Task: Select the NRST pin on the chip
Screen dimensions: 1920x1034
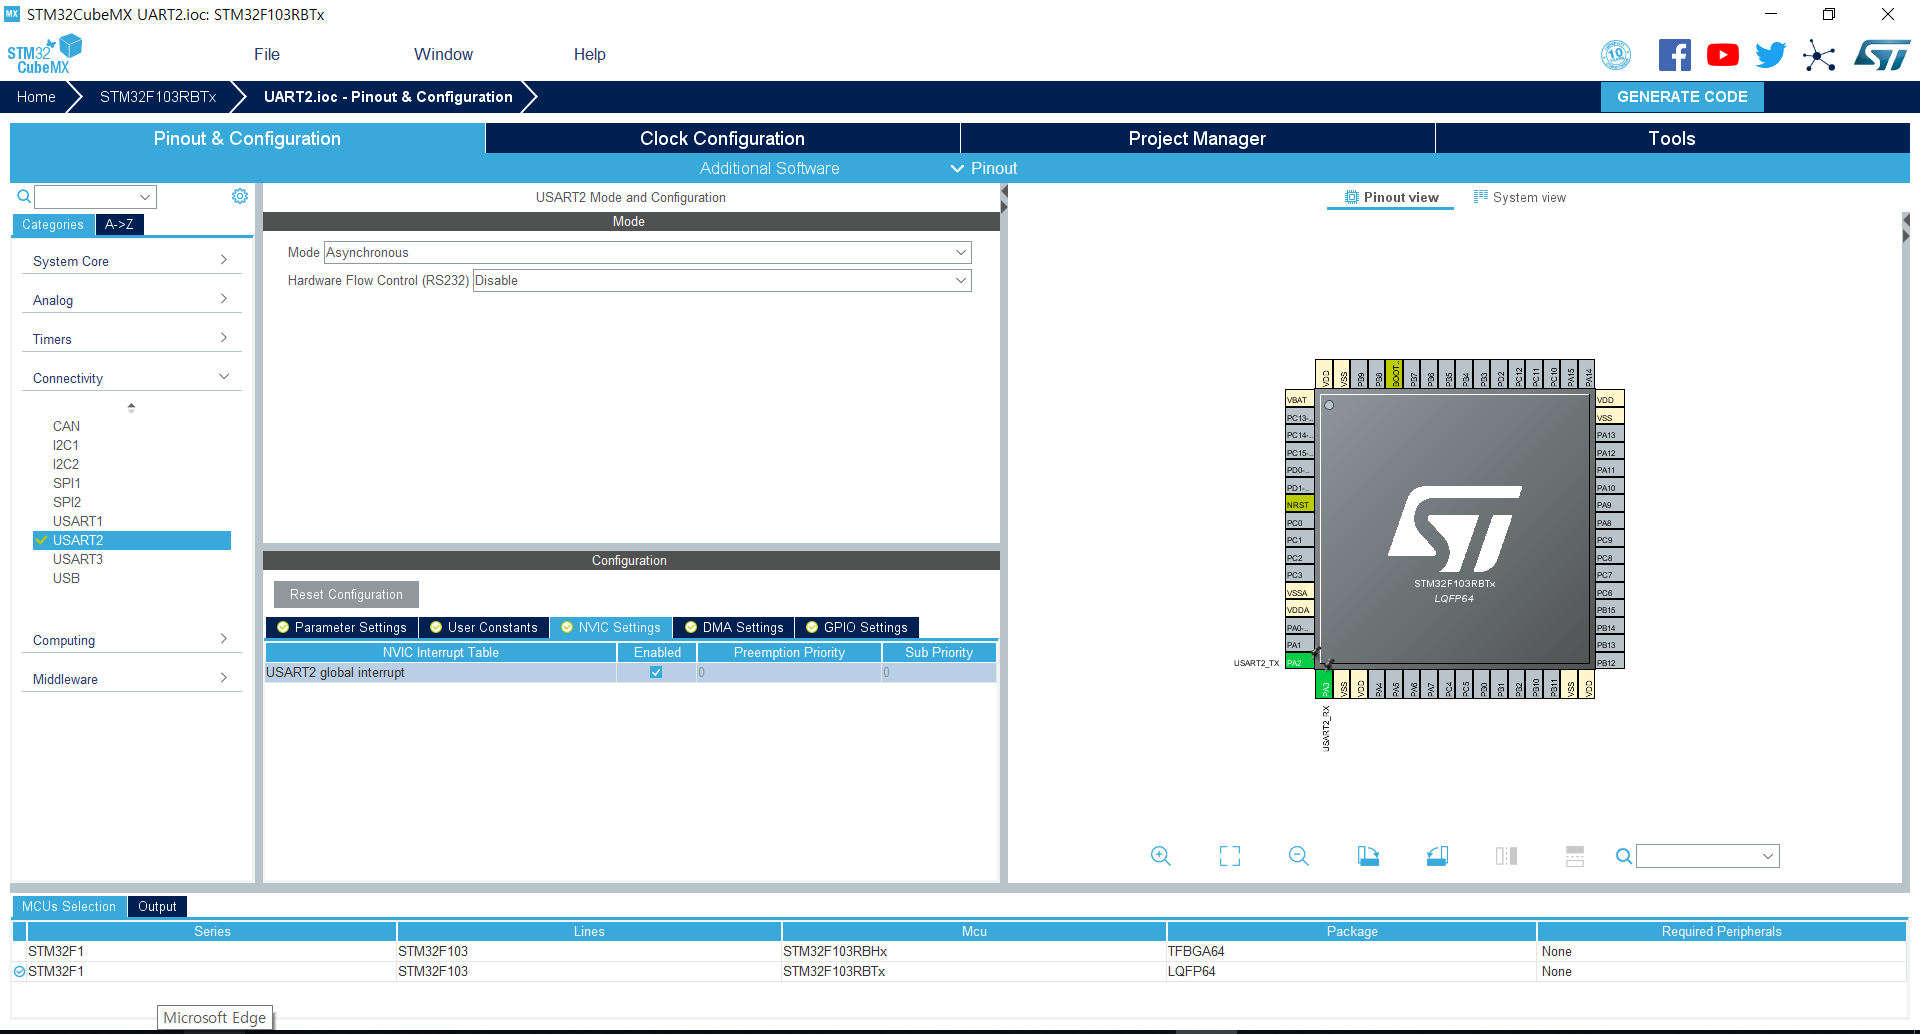Action: point(1299,504)
